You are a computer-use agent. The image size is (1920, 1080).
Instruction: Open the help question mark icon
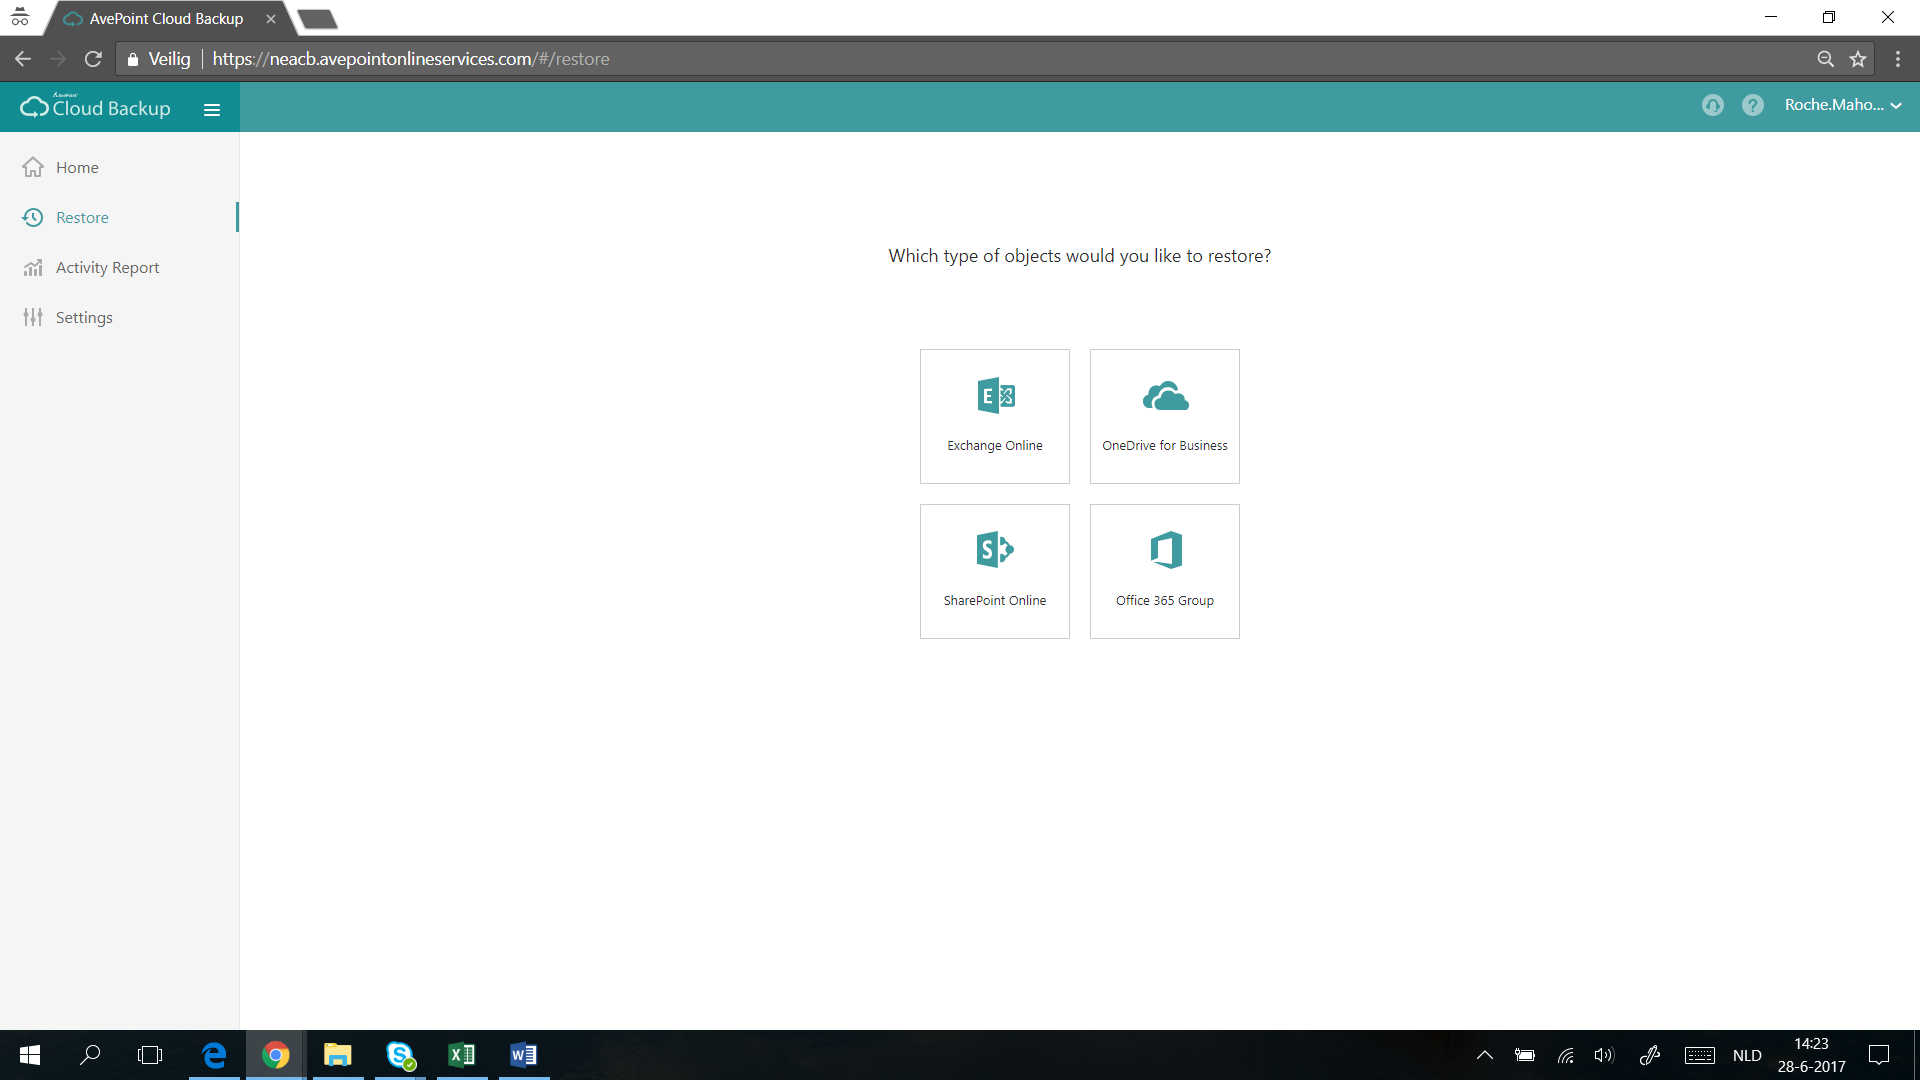(1752, 105)
